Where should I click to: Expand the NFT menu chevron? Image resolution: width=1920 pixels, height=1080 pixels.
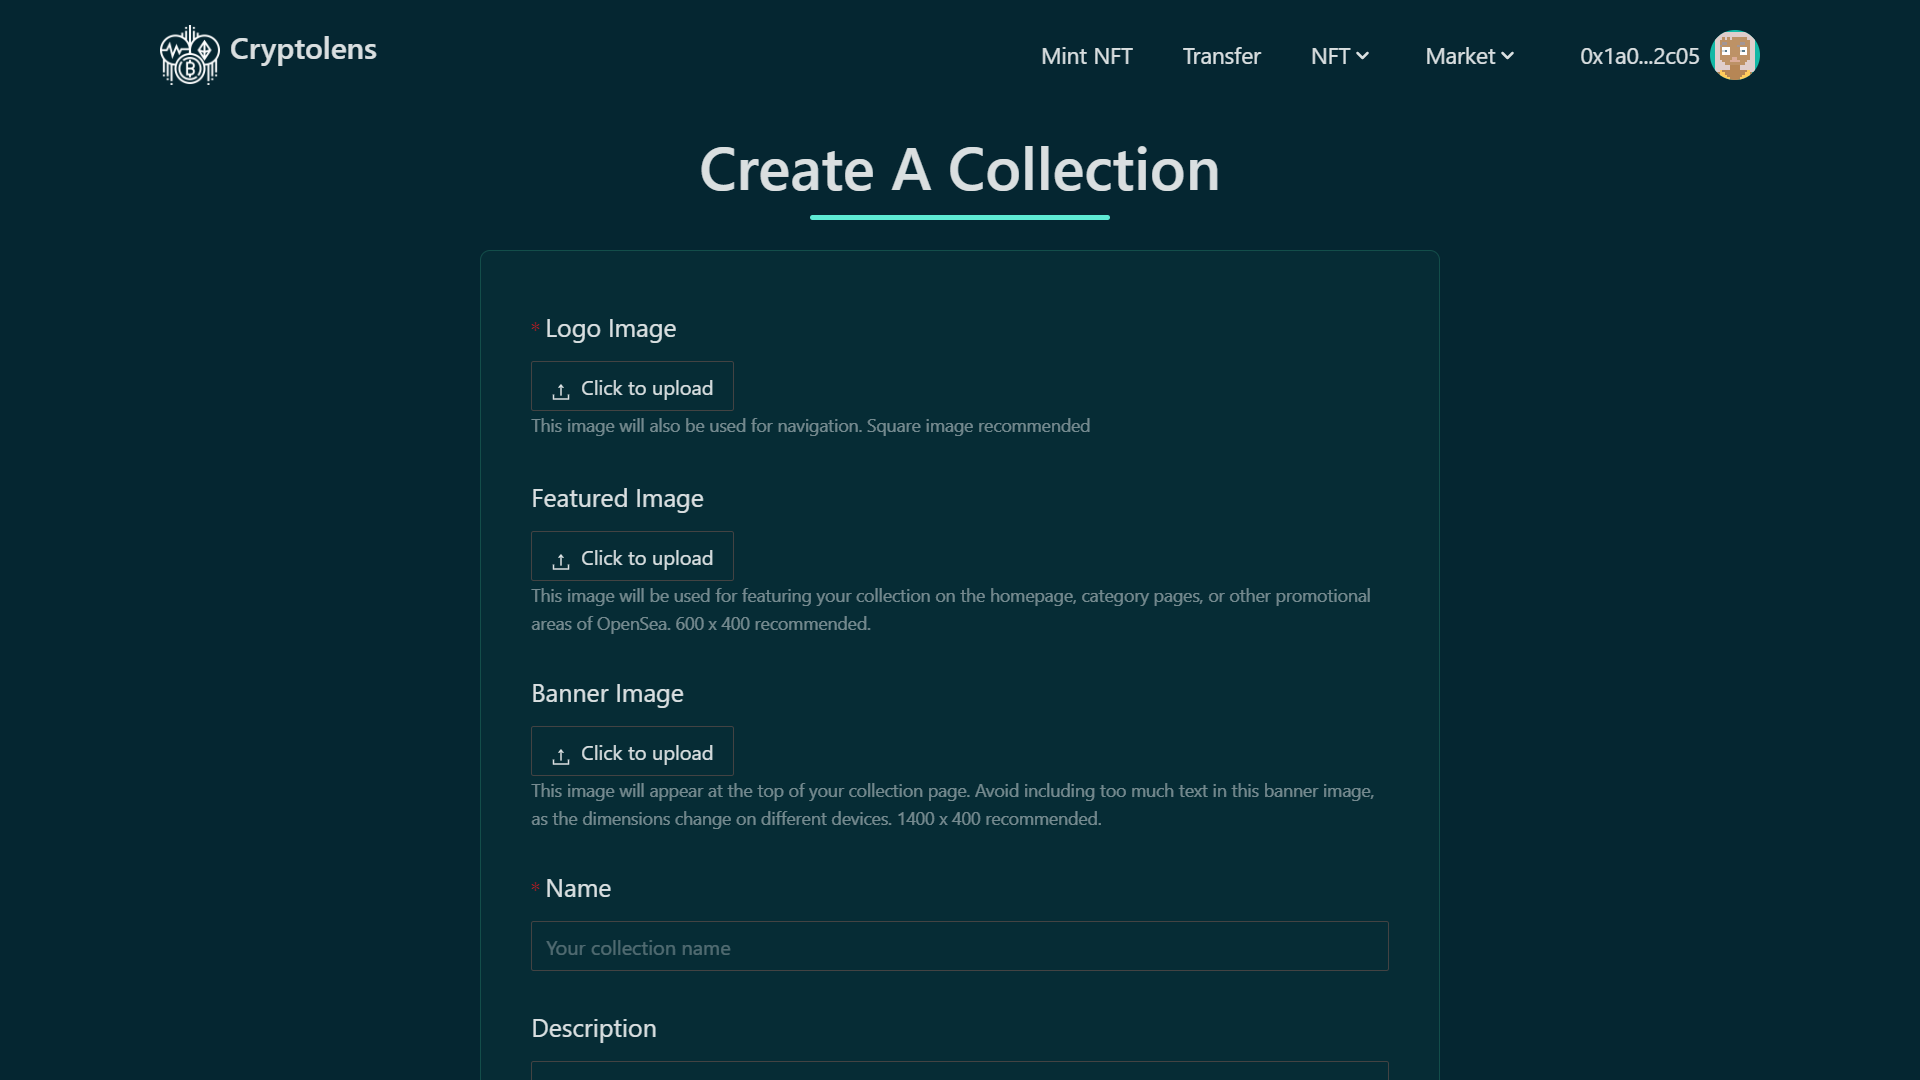pos(1362,57)
